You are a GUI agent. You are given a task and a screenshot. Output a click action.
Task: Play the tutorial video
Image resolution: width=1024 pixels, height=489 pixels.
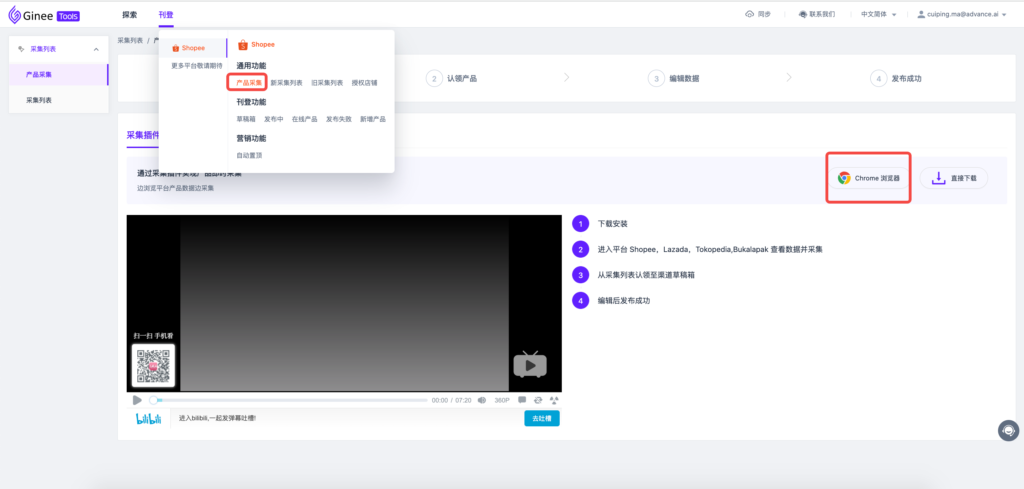pos(137,400)
